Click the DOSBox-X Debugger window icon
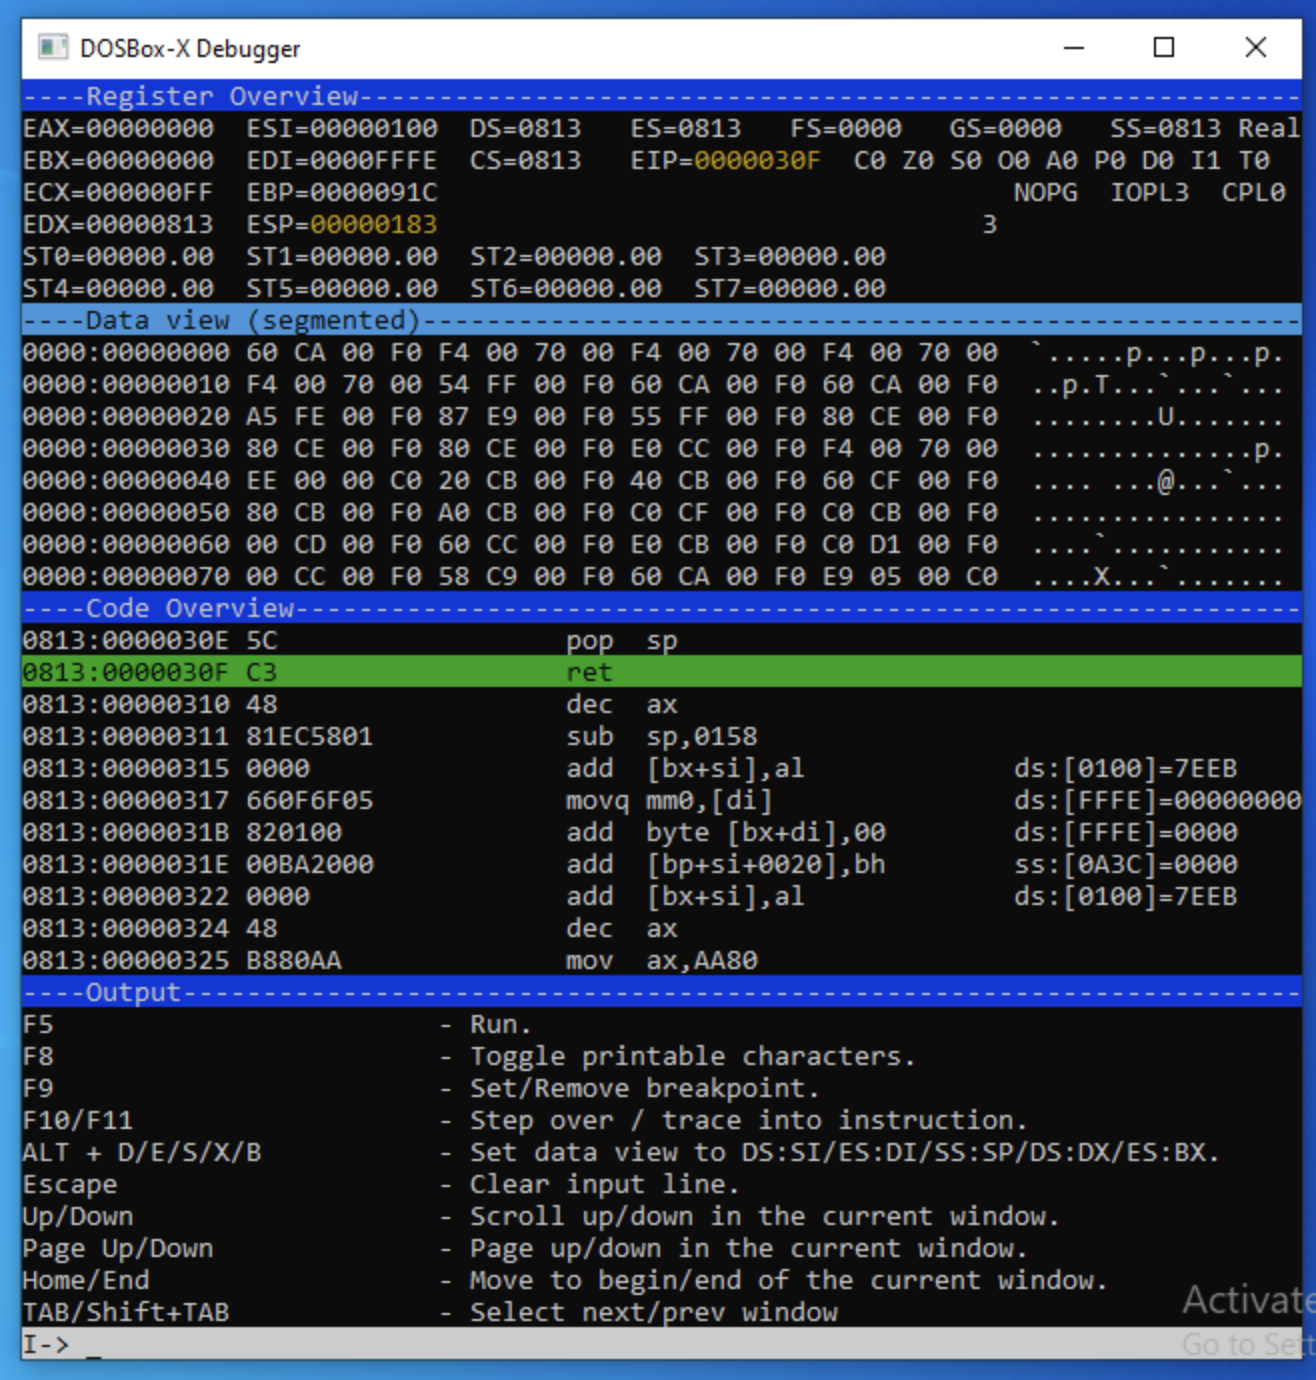The image size is (1316, 1380). [52, 47]
